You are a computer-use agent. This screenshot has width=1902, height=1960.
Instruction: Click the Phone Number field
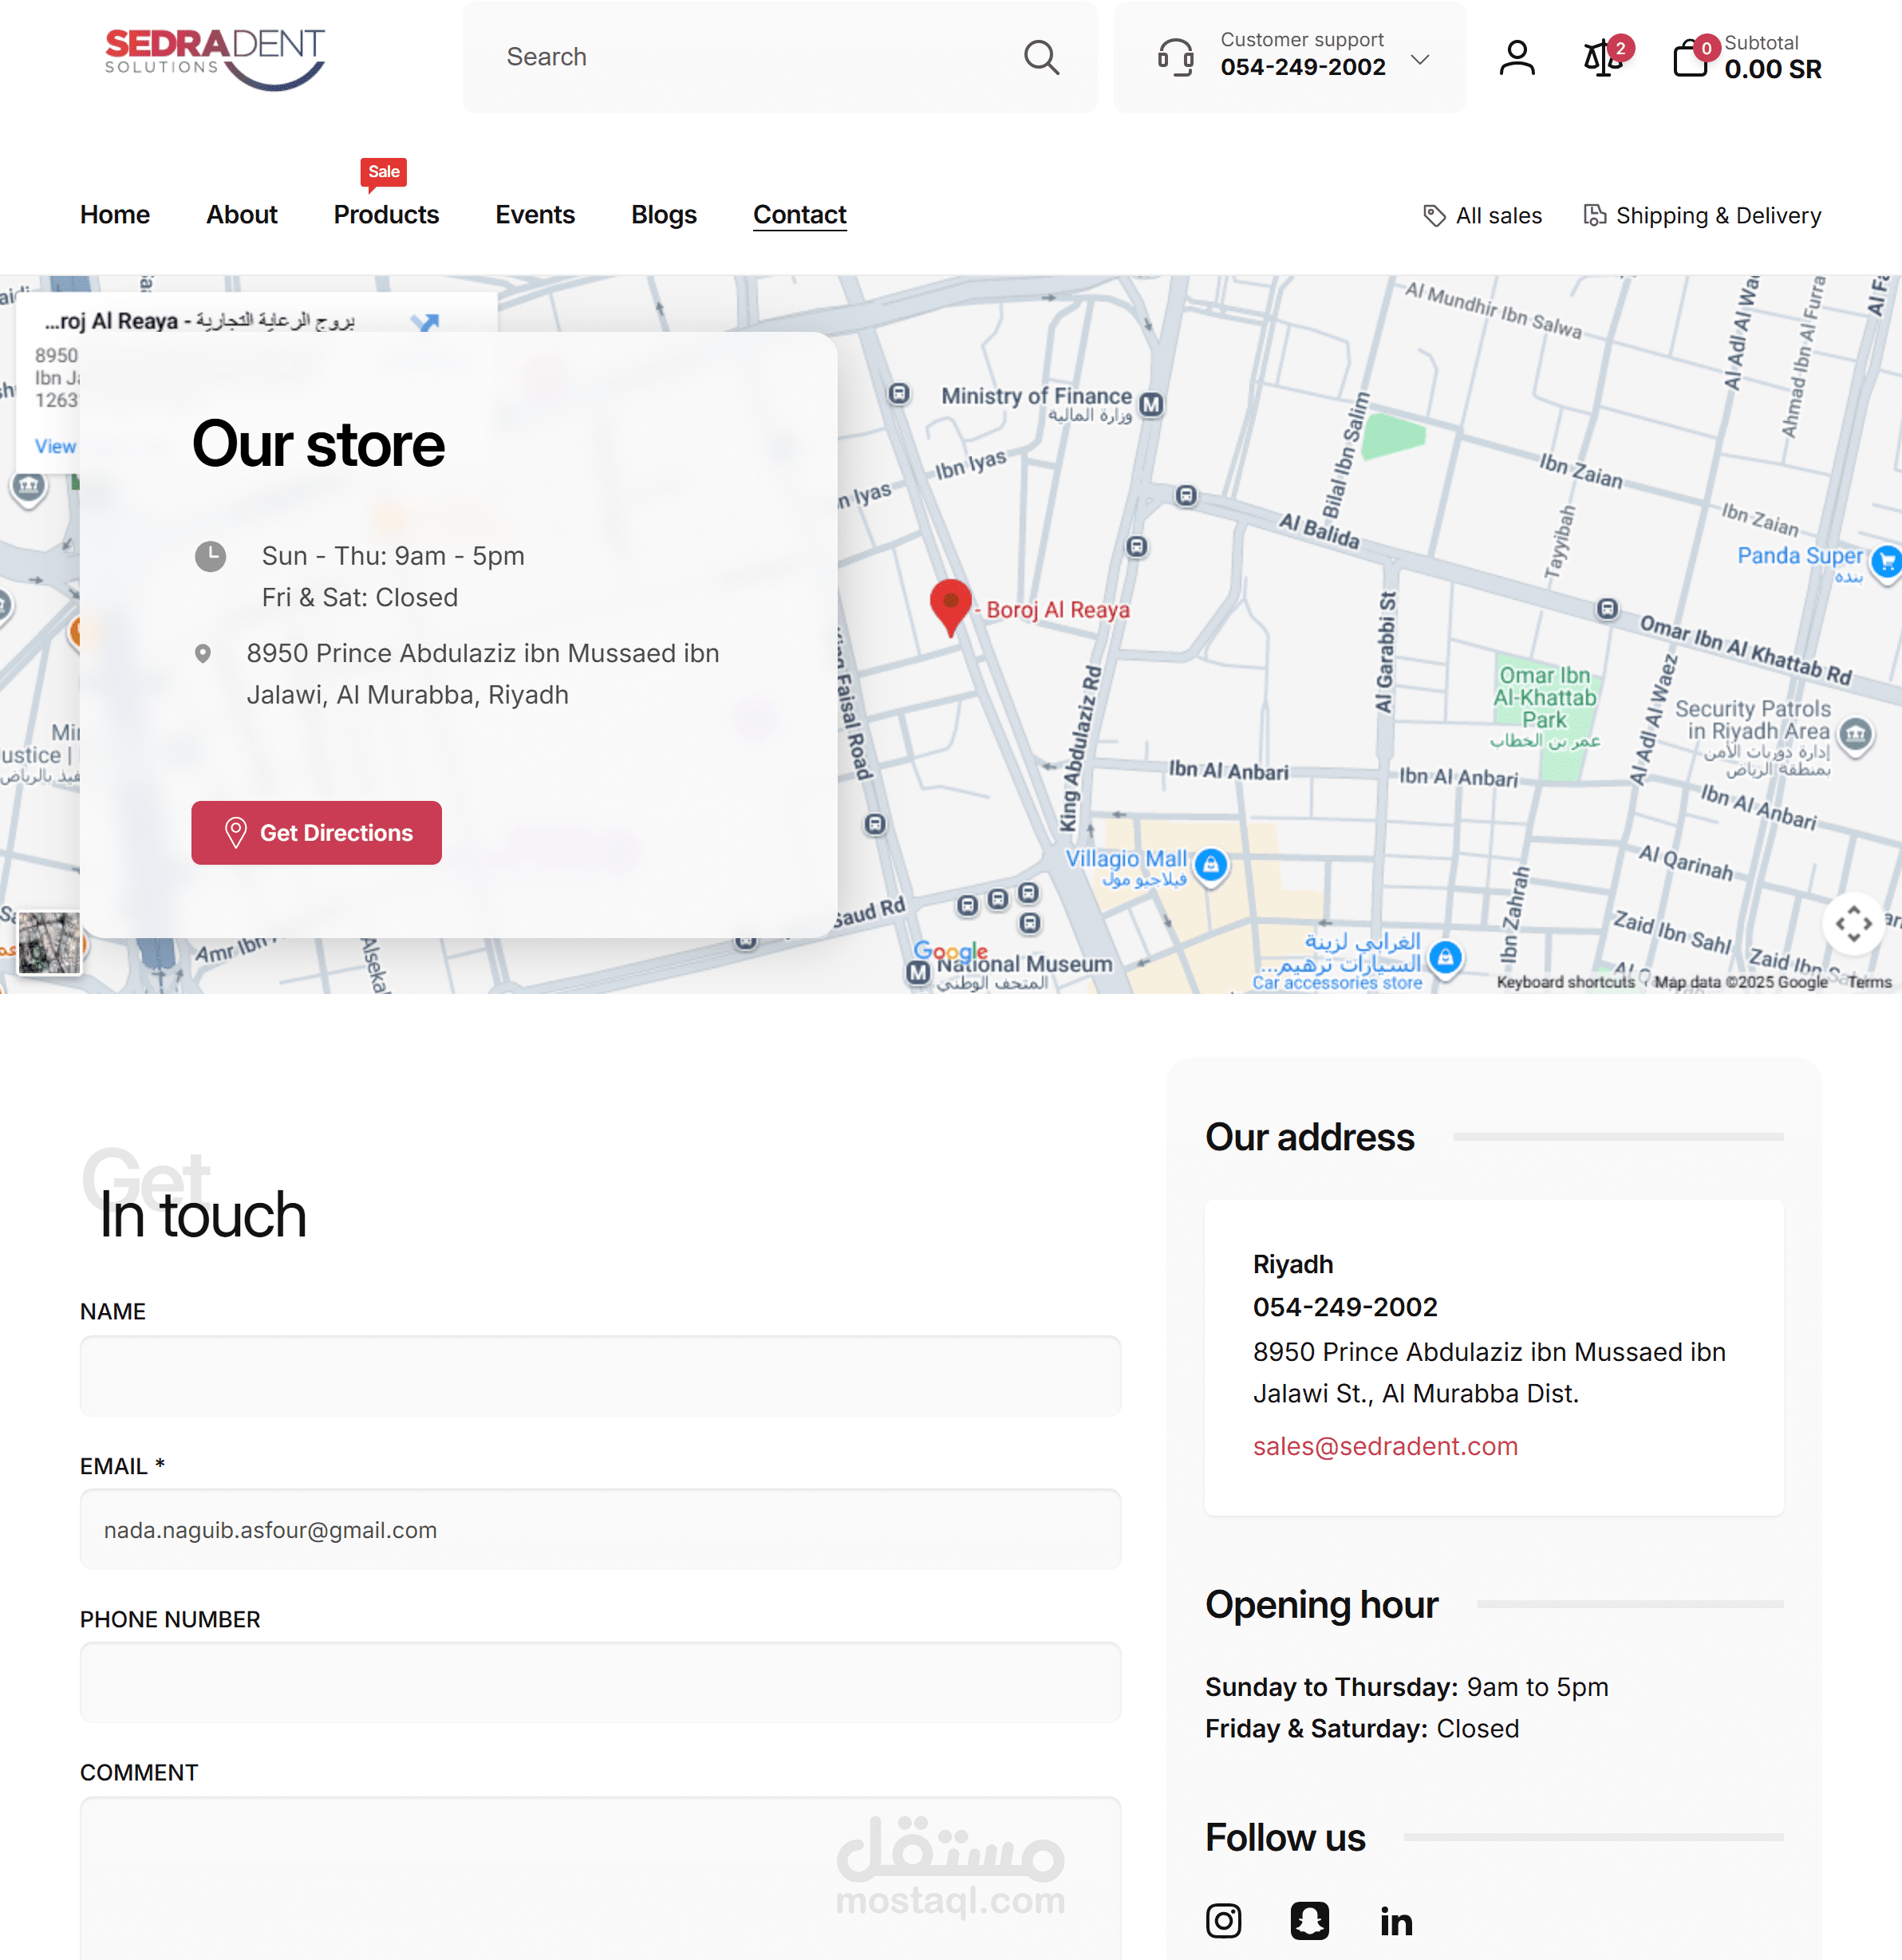coord(600,1682)
